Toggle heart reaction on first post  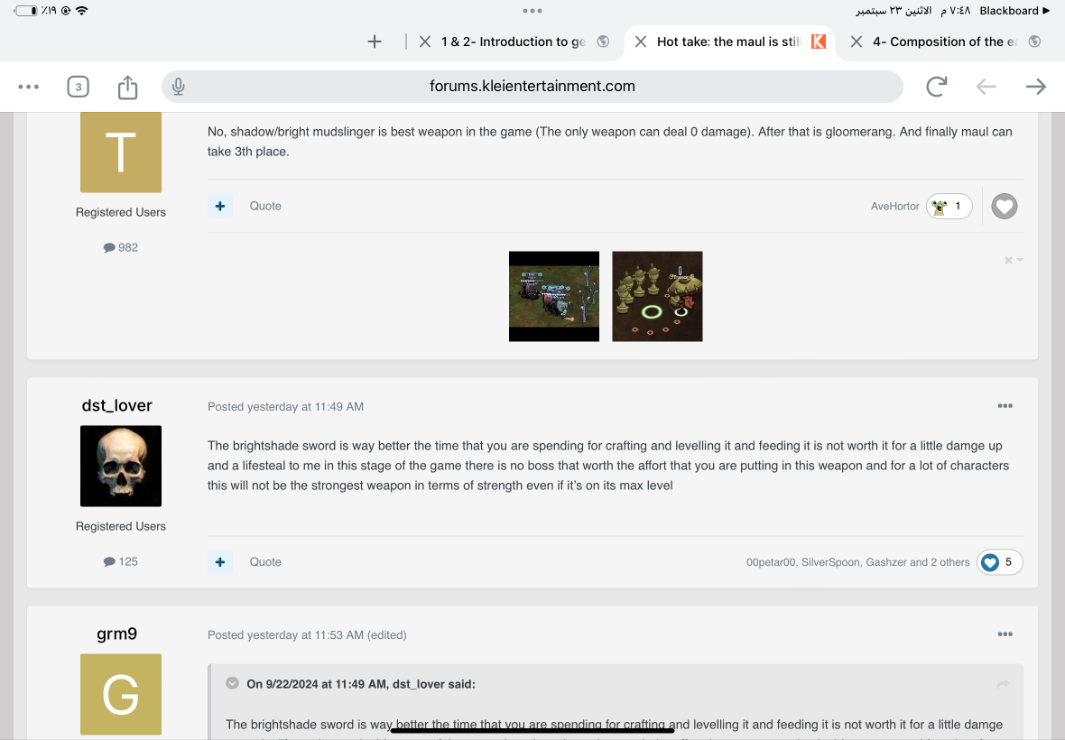[1004, 206]
